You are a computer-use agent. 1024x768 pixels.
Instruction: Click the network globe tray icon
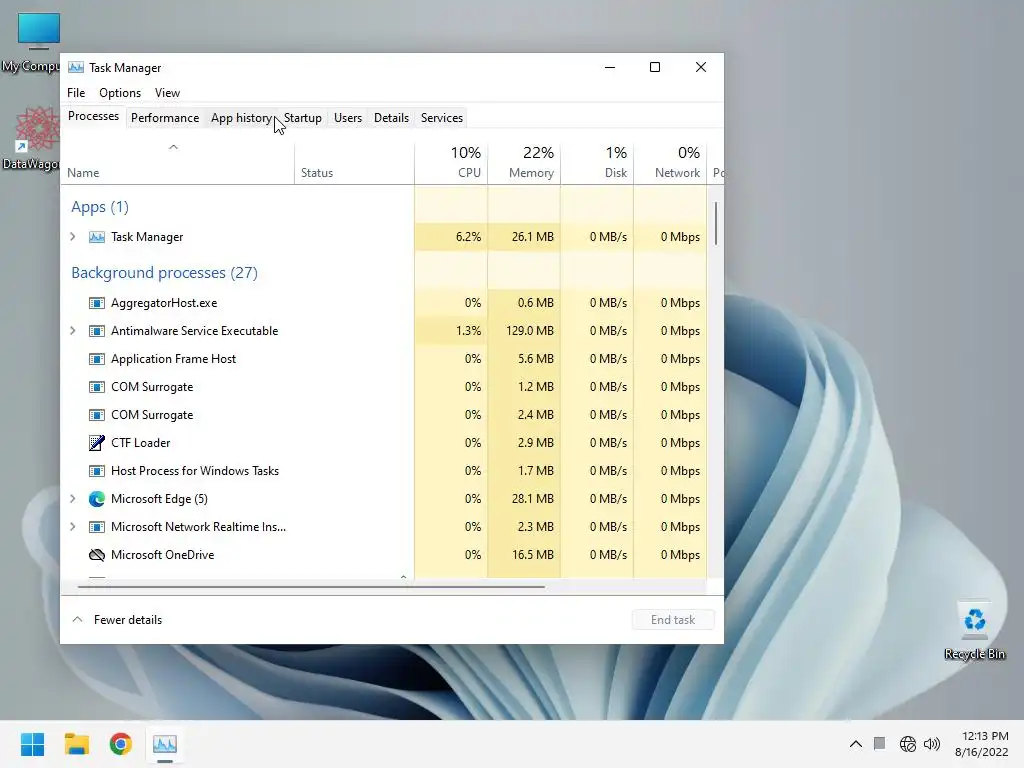(x=908, y=744)
